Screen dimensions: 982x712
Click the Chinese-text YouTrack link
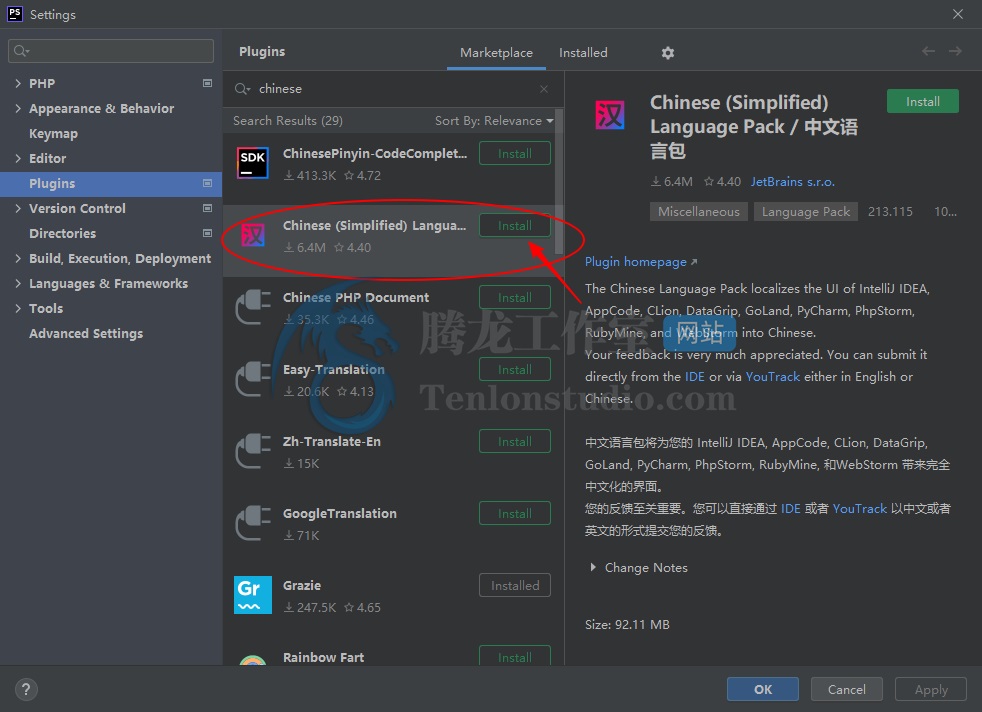coord(859,508)
